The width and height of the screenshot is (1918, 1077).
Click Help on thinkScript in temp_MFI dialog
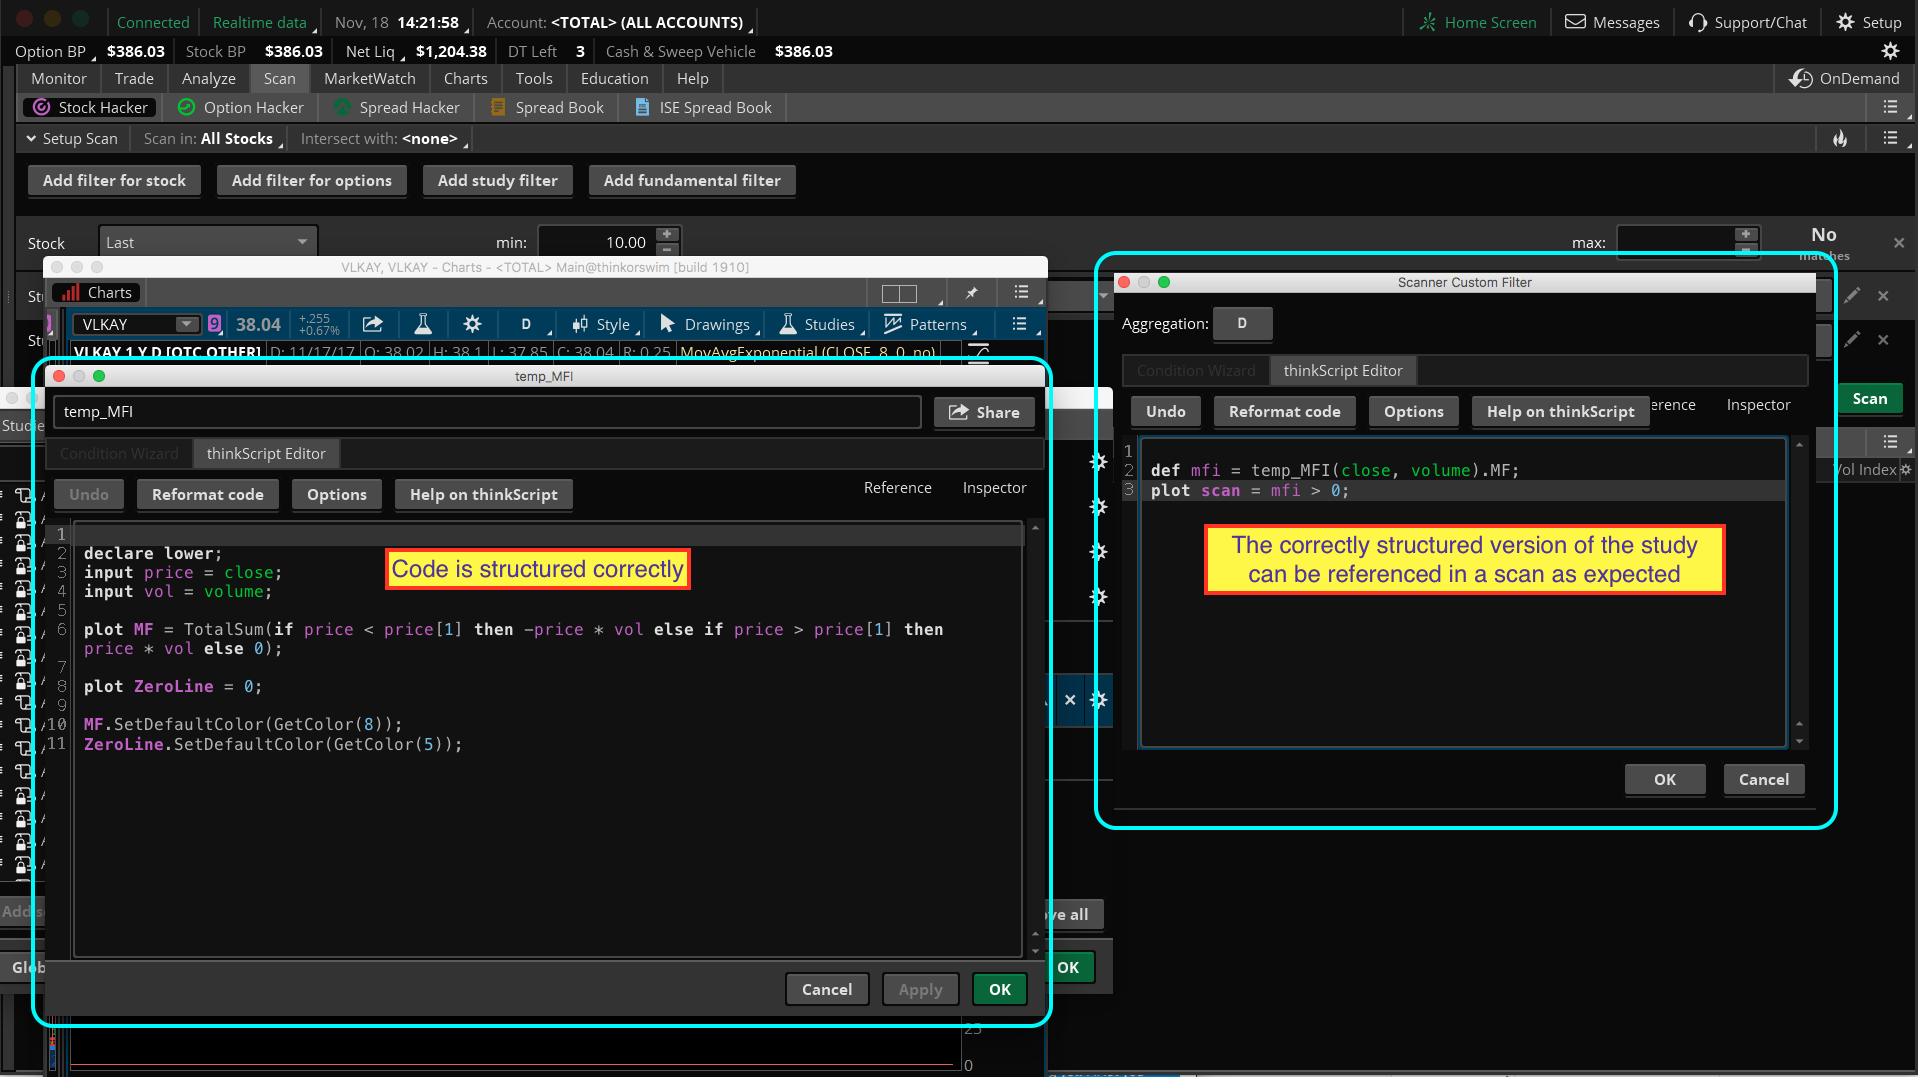point(484,494)
